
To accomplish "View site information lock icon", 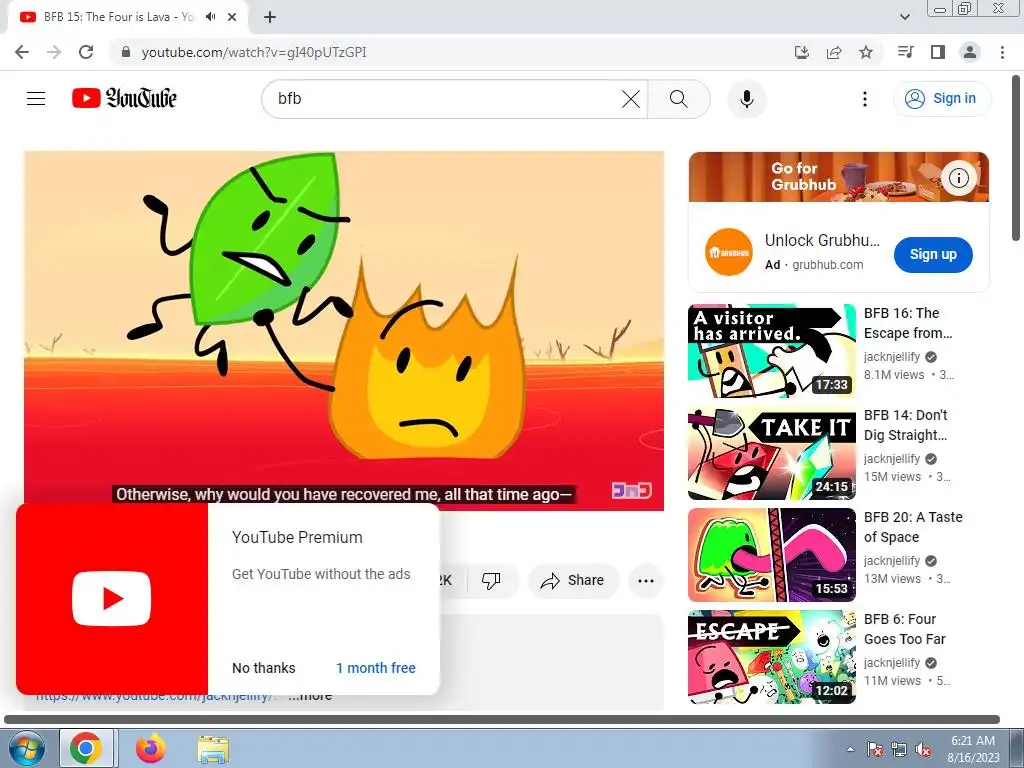I will pyautogui.click(x=126, y=52).
